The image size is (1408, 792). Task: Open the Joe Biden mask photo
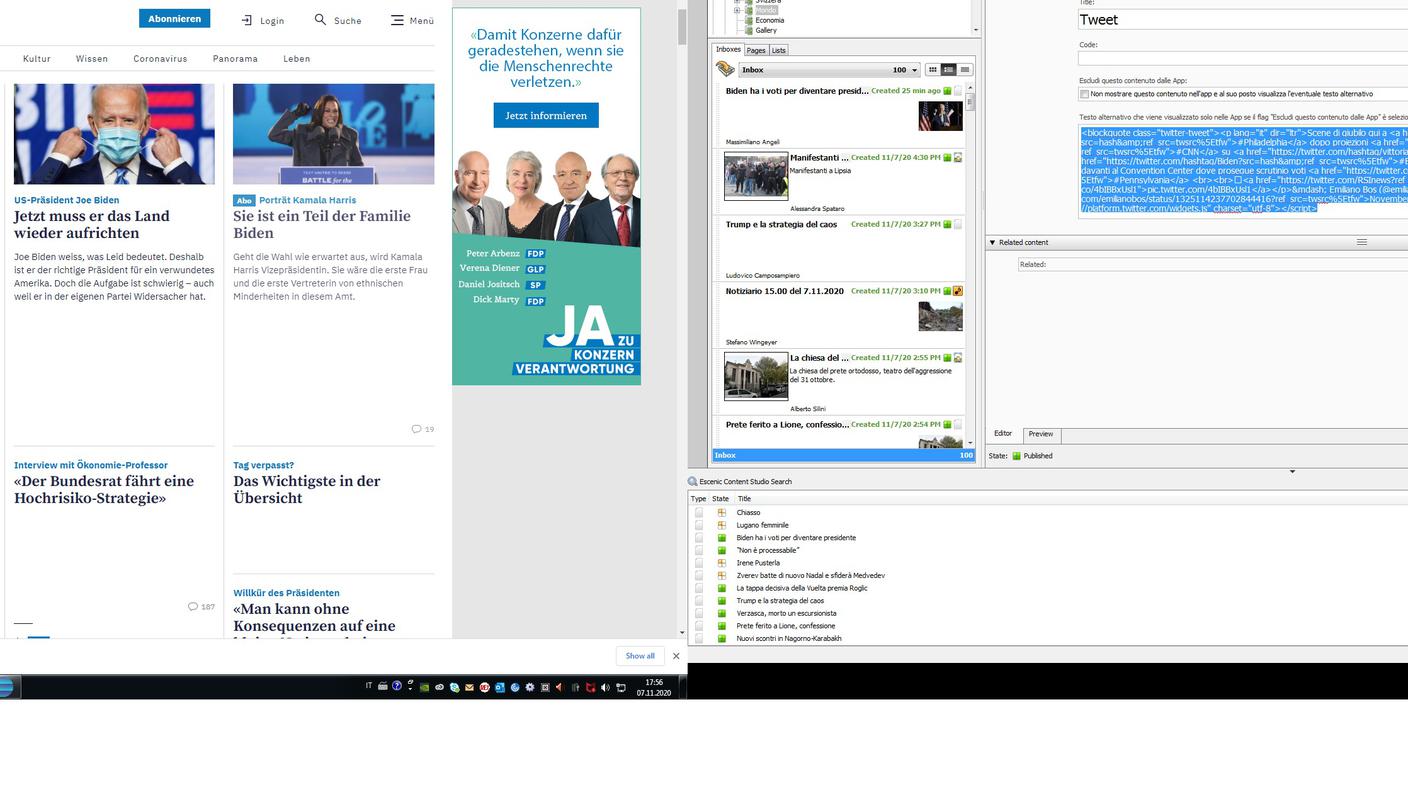click(x=114, y=134)
